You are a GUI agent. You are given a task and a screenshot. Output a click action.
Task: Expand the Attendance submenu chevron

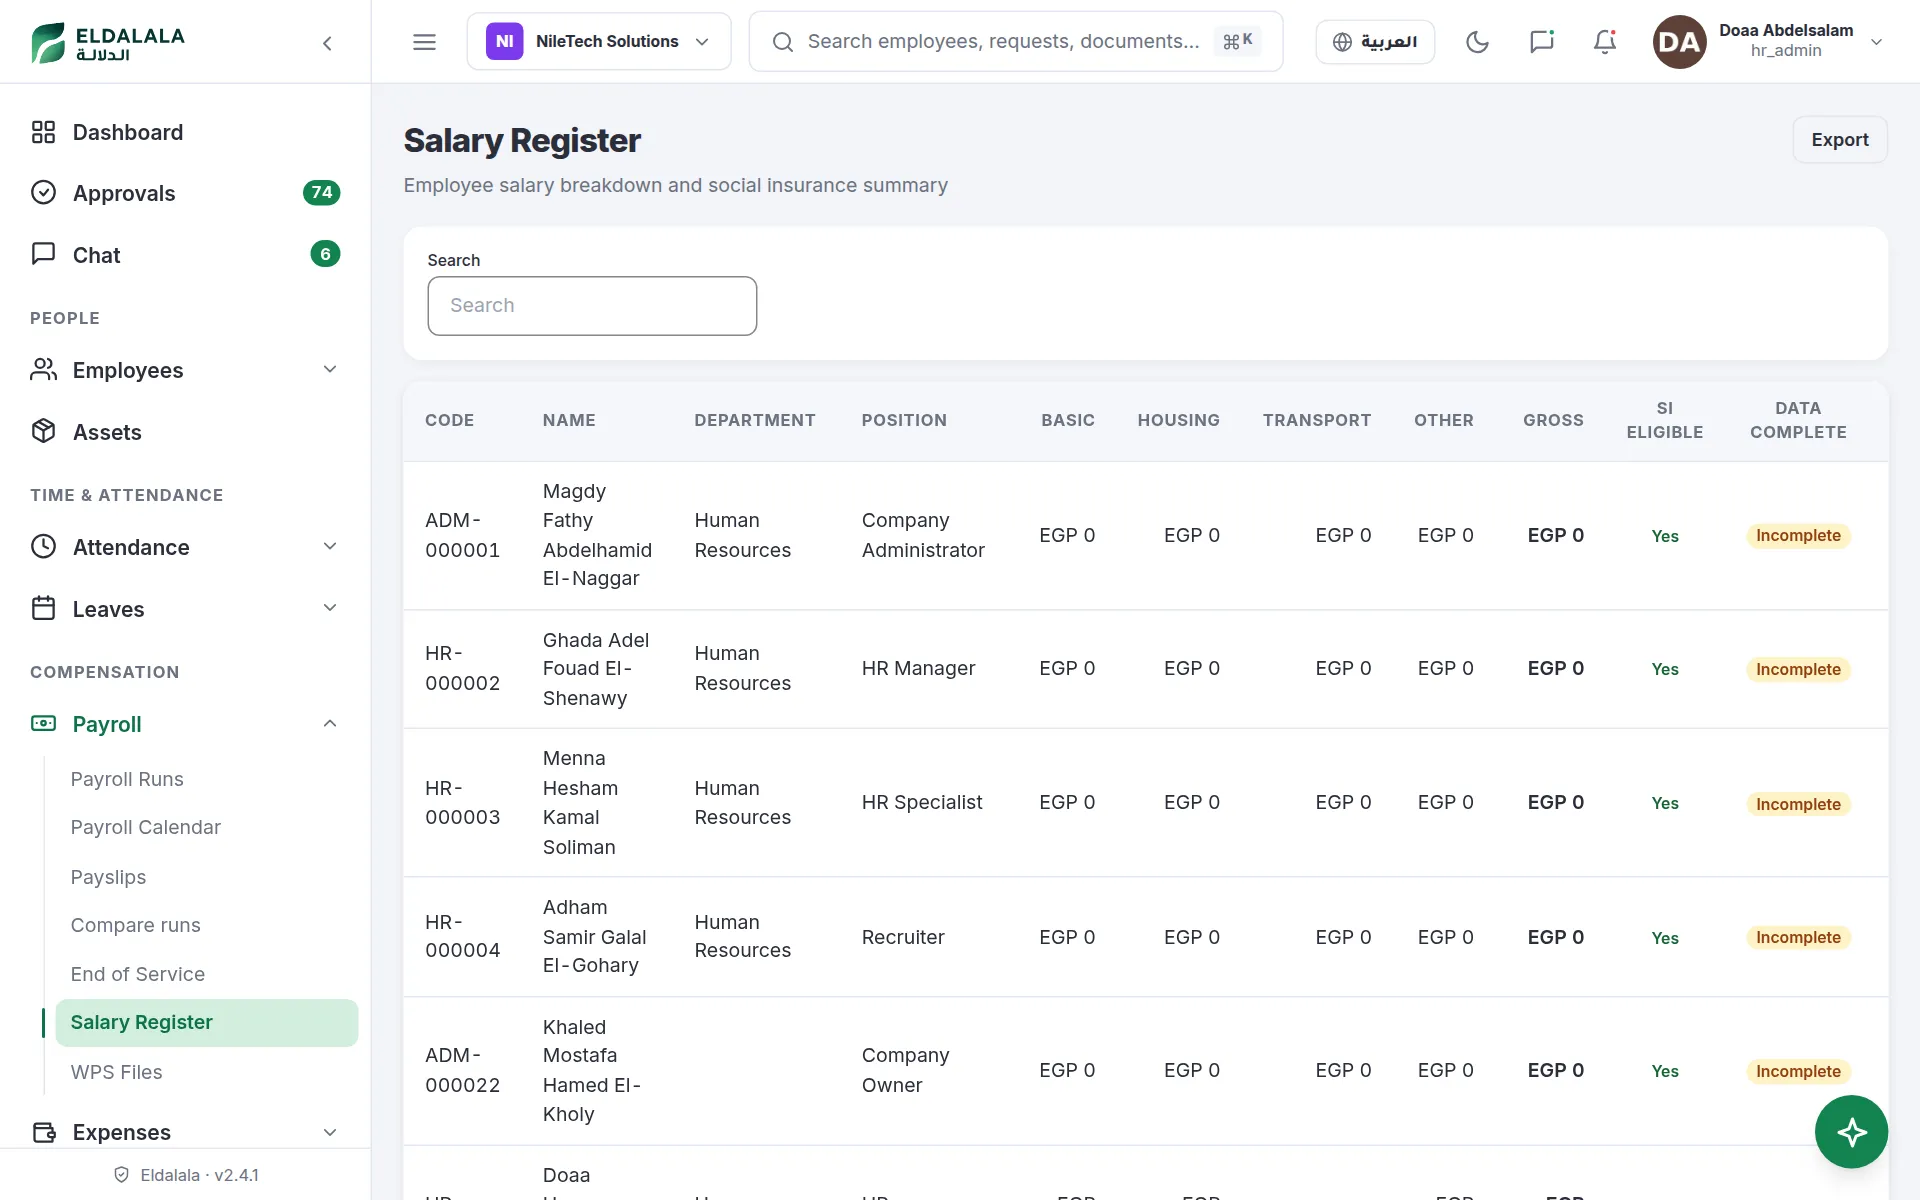[x=330, y=546]
